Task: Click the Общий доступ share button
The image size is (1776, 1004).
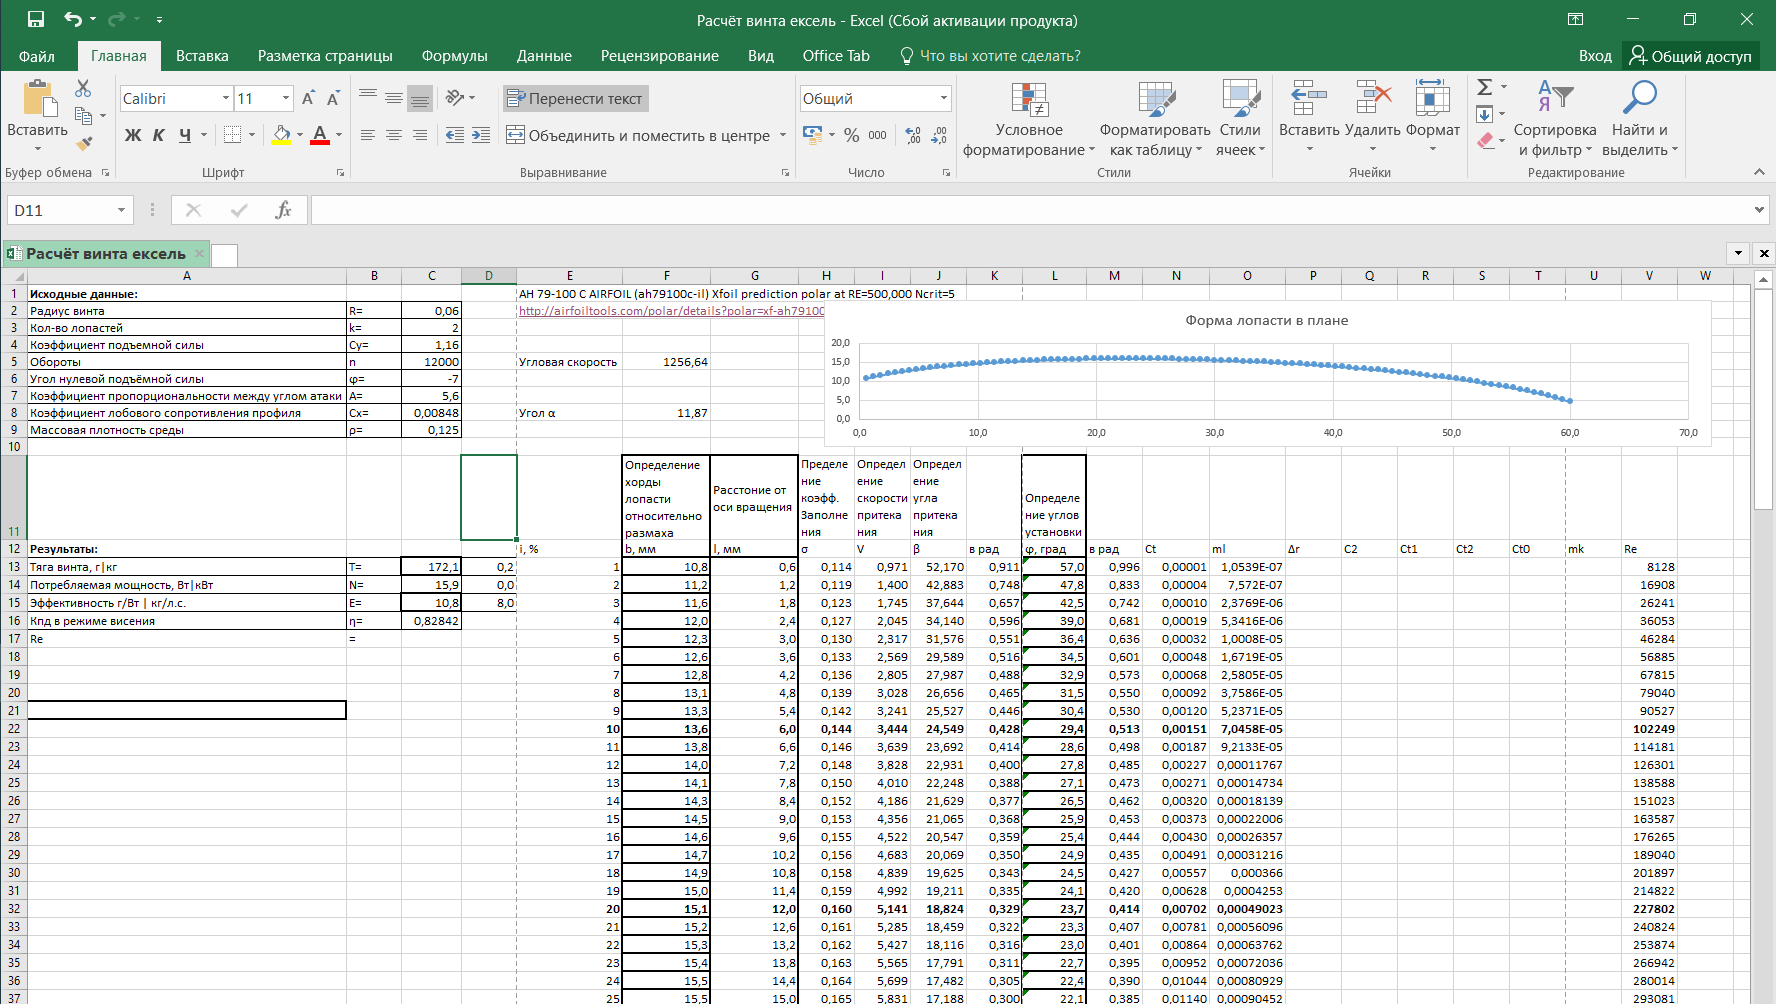Action: coord(1690,56)
